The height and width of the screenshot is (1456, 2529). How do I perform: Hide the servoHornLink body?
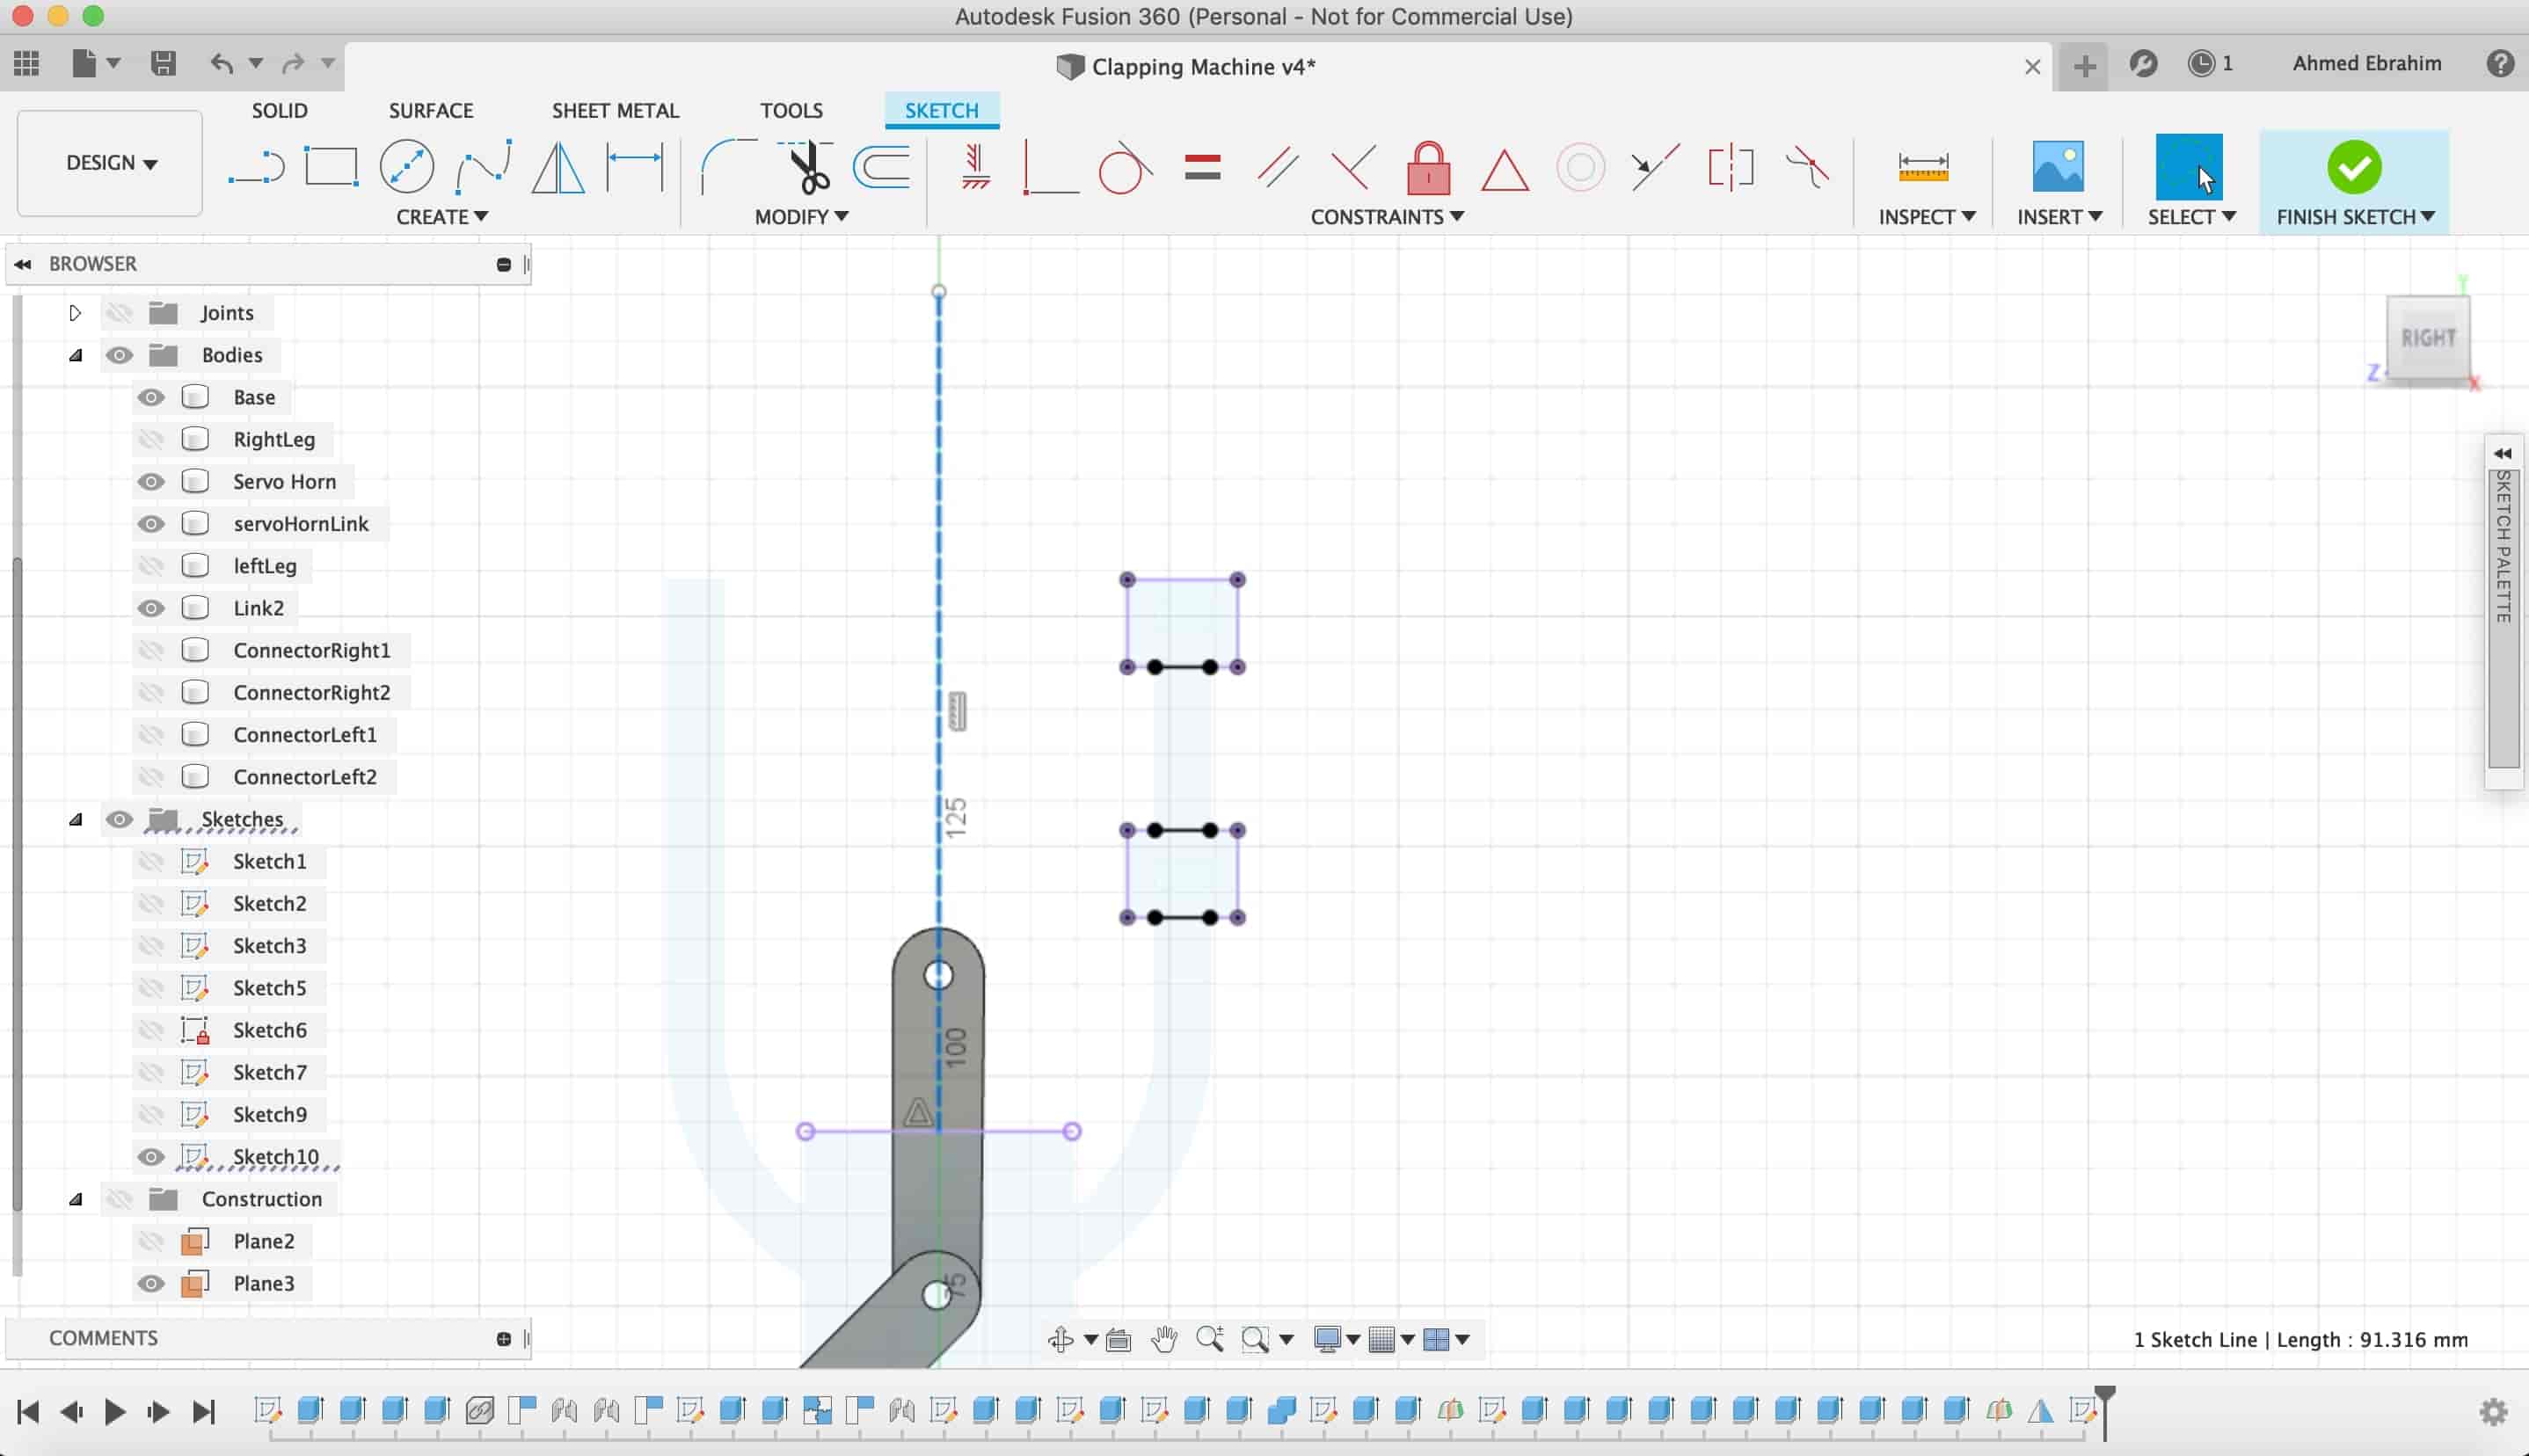(150, 523)
